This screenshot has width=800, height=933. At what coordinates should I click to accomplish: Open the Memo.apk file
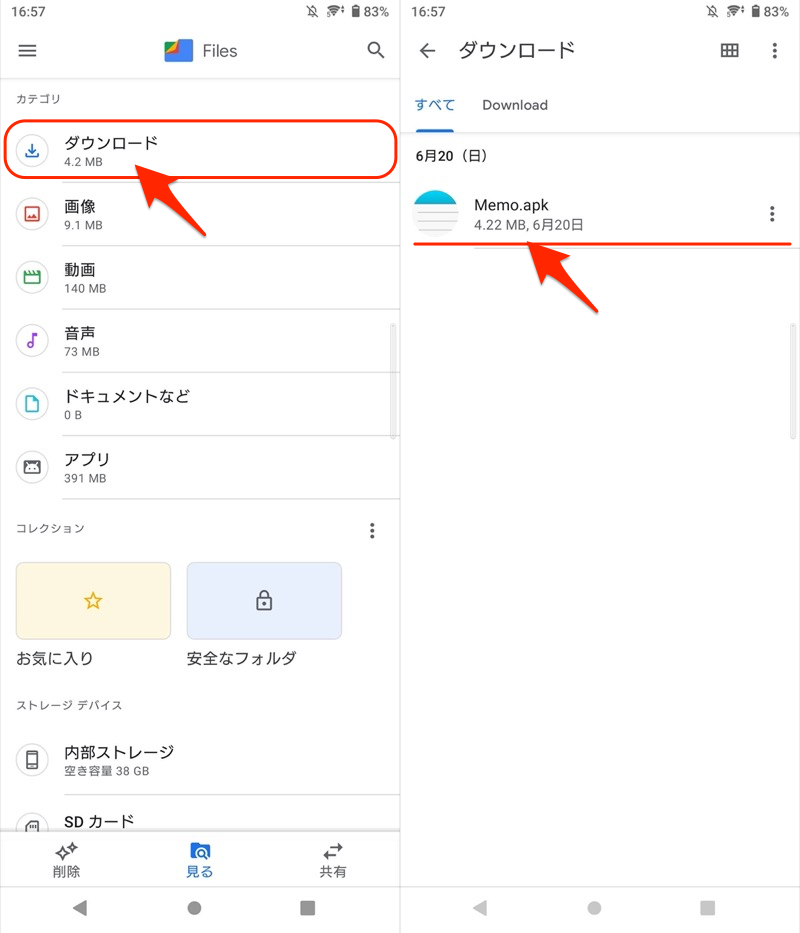580,214
